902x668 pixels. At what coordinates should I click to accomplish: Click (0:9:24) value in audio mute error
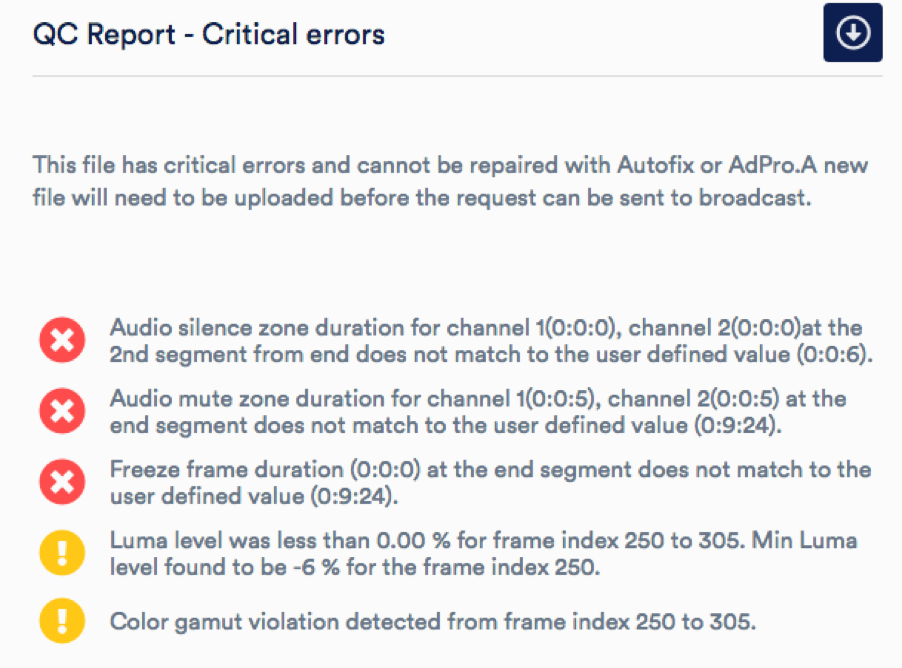(x=735, y=425)
